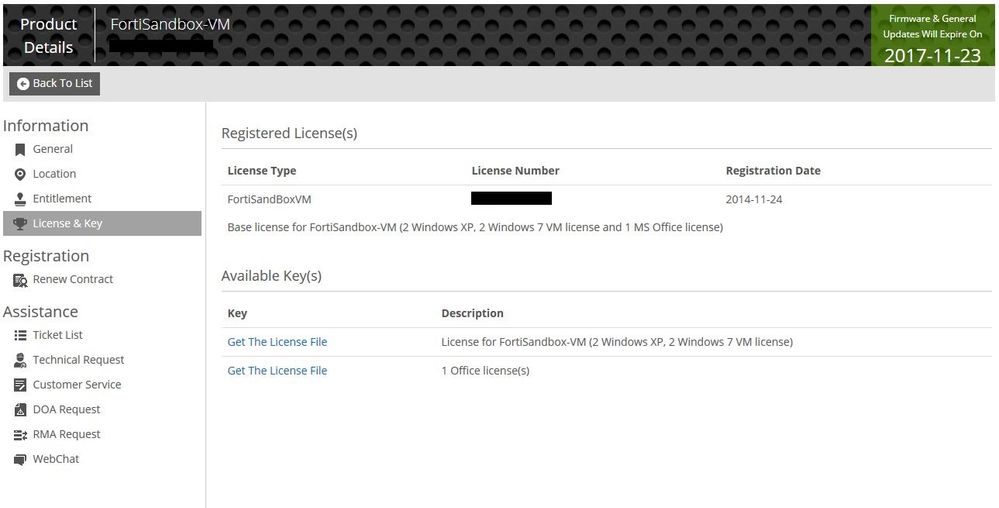
Task: Click the RMA Request icon
Action: click(x=20, y=435)
